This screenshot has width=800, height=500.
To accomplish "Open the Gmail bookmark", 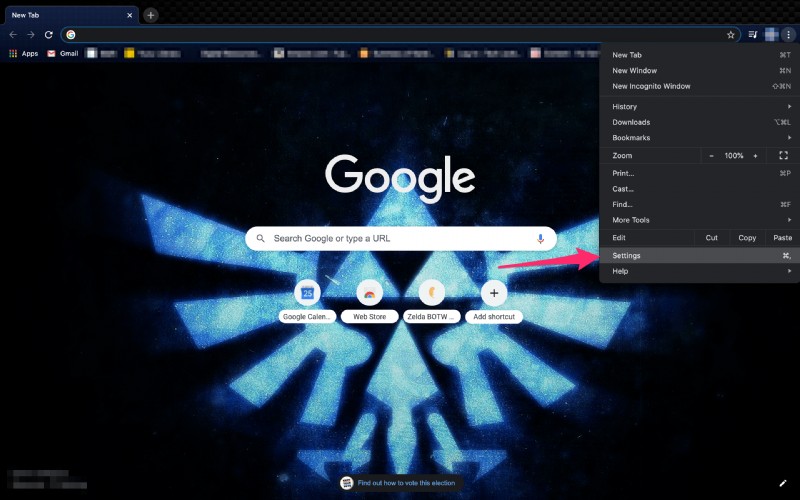I will (x=63, y=53).
